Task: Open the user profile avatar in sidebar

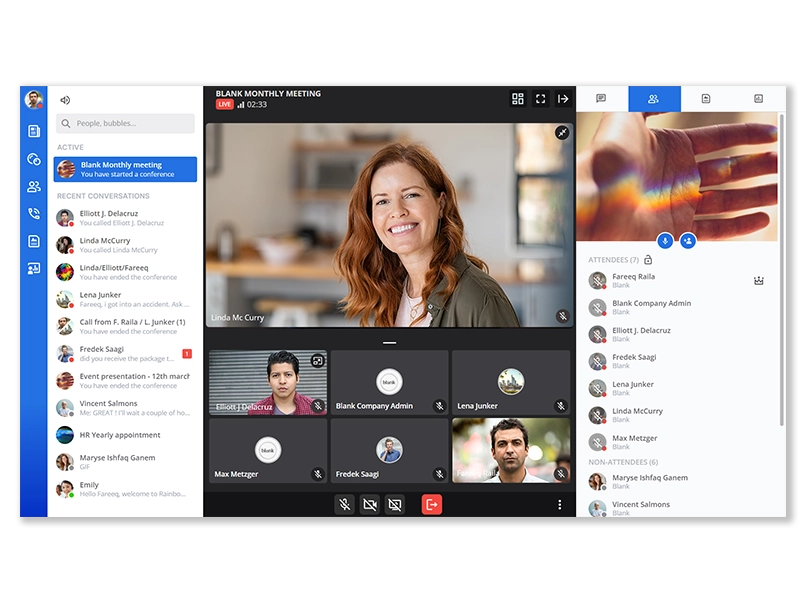Action: [x=34, y=100]
